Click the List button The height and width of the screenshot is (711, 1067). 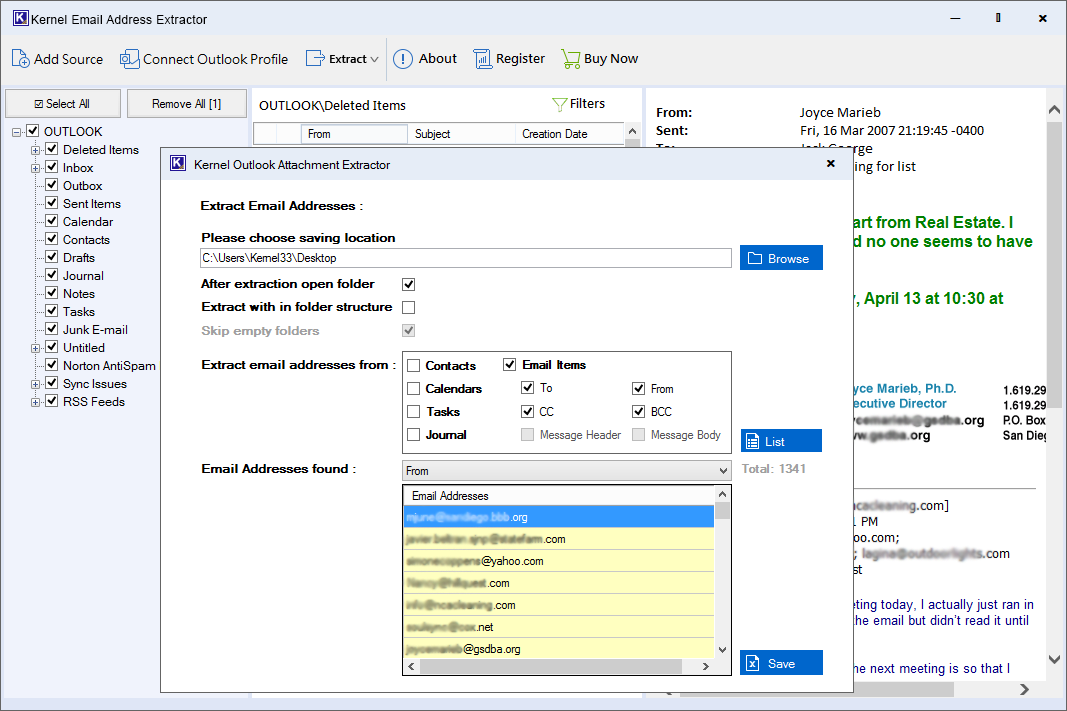pyautogui.click(x=781, y=441)
